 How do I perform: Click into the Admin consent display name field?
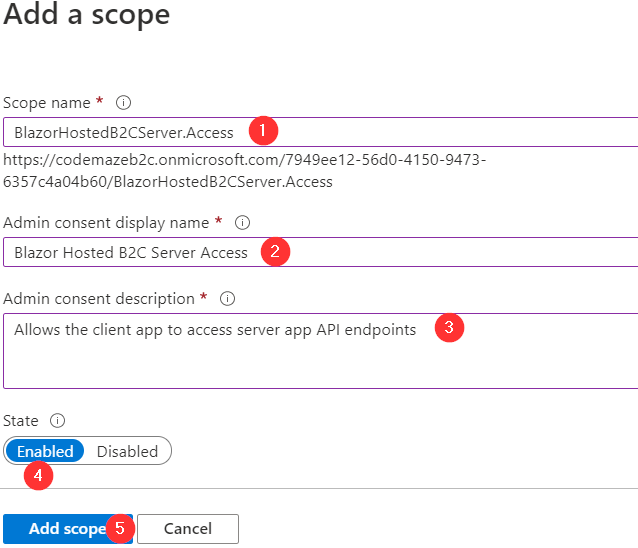tap(450, 253)
